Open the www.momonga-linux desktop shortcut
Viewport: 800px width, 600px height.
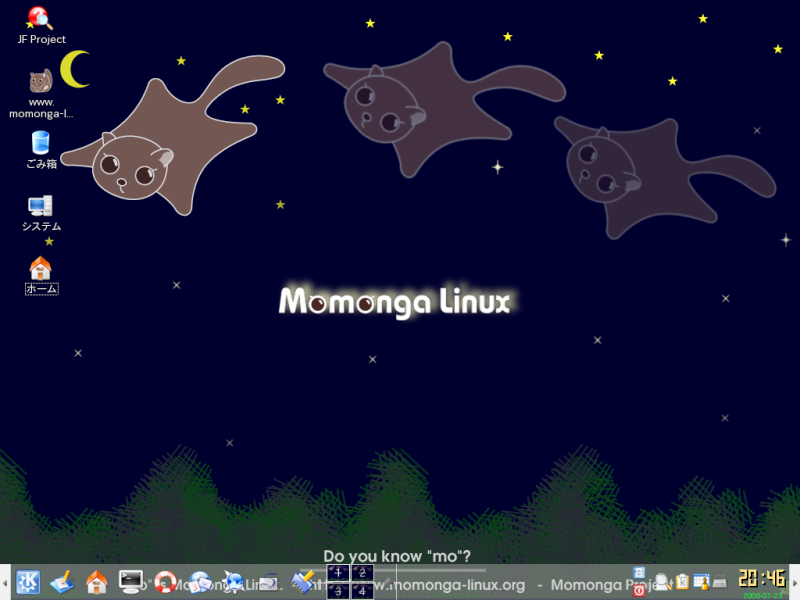click(41, 94)
